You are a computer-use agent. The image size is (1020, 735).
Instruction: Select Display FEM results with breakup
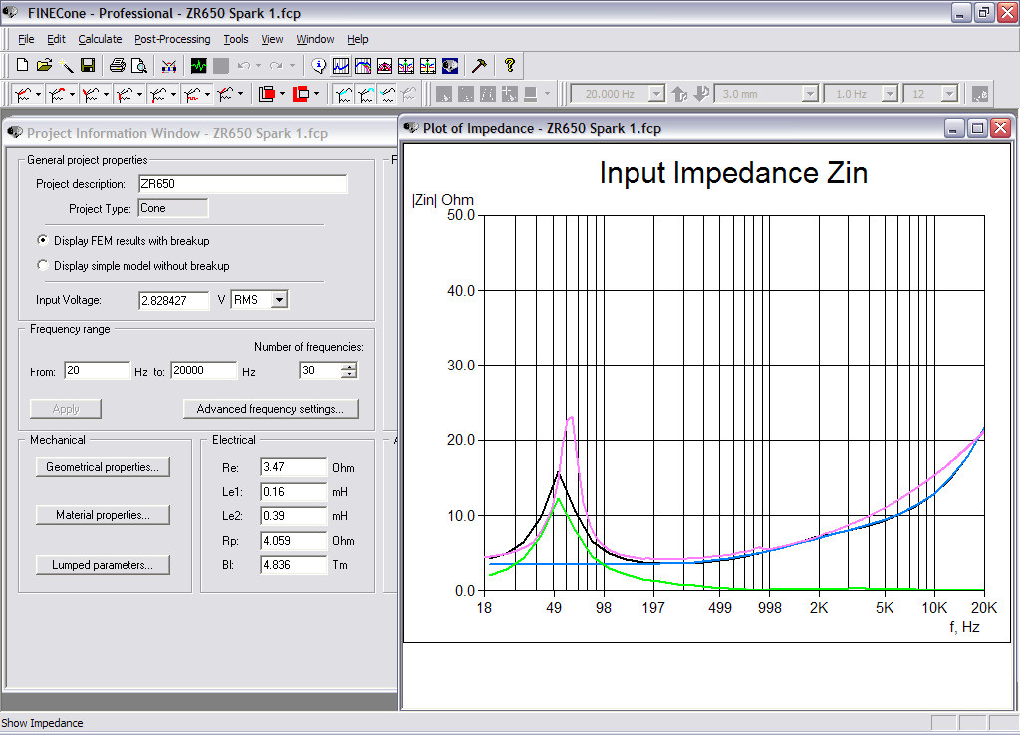click(x=43, y=241)
